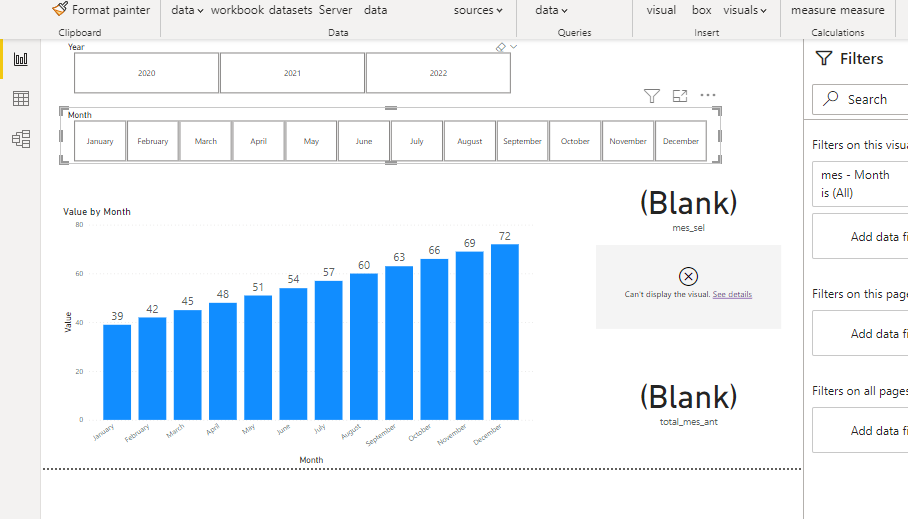Image resolution: width=908 pixels, height=519 pixels.
Task: Click the error X icon in broken visual
Action: click(689, 276)
